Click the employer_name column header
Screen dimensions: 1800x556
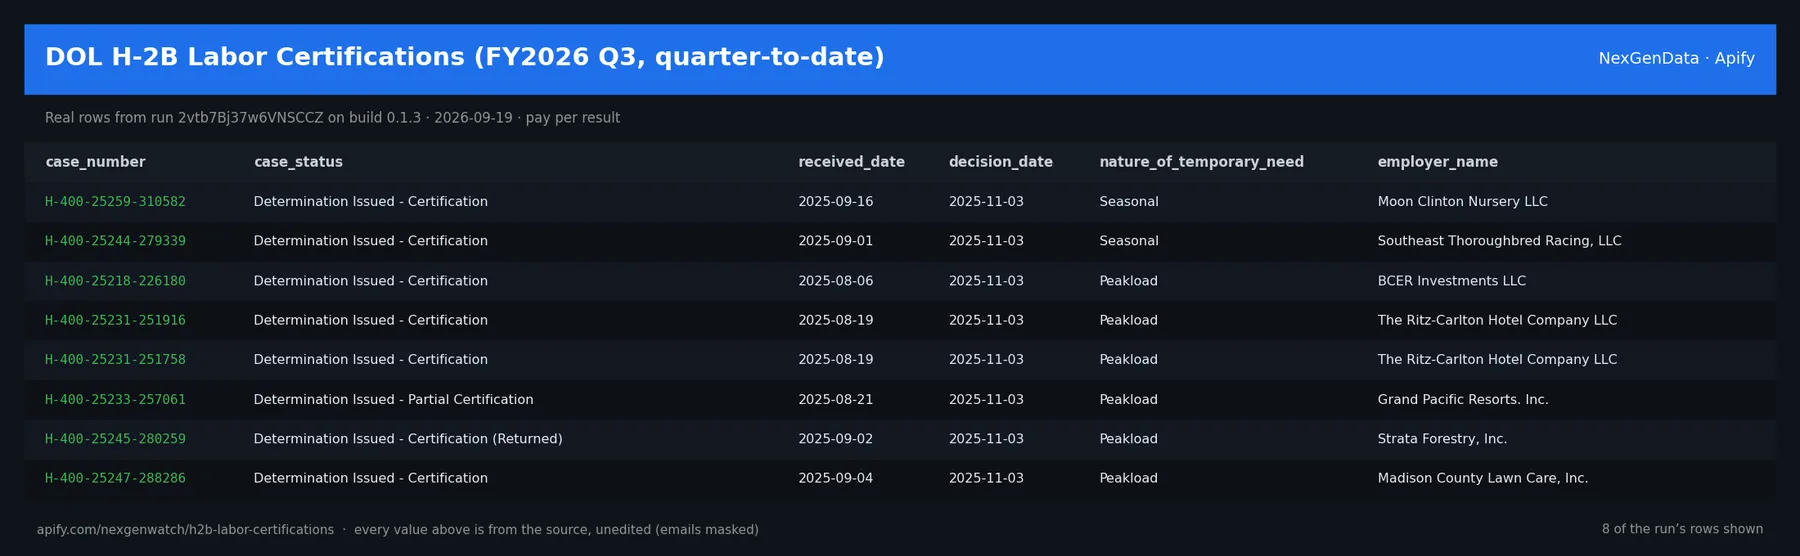coord(1437,162)
